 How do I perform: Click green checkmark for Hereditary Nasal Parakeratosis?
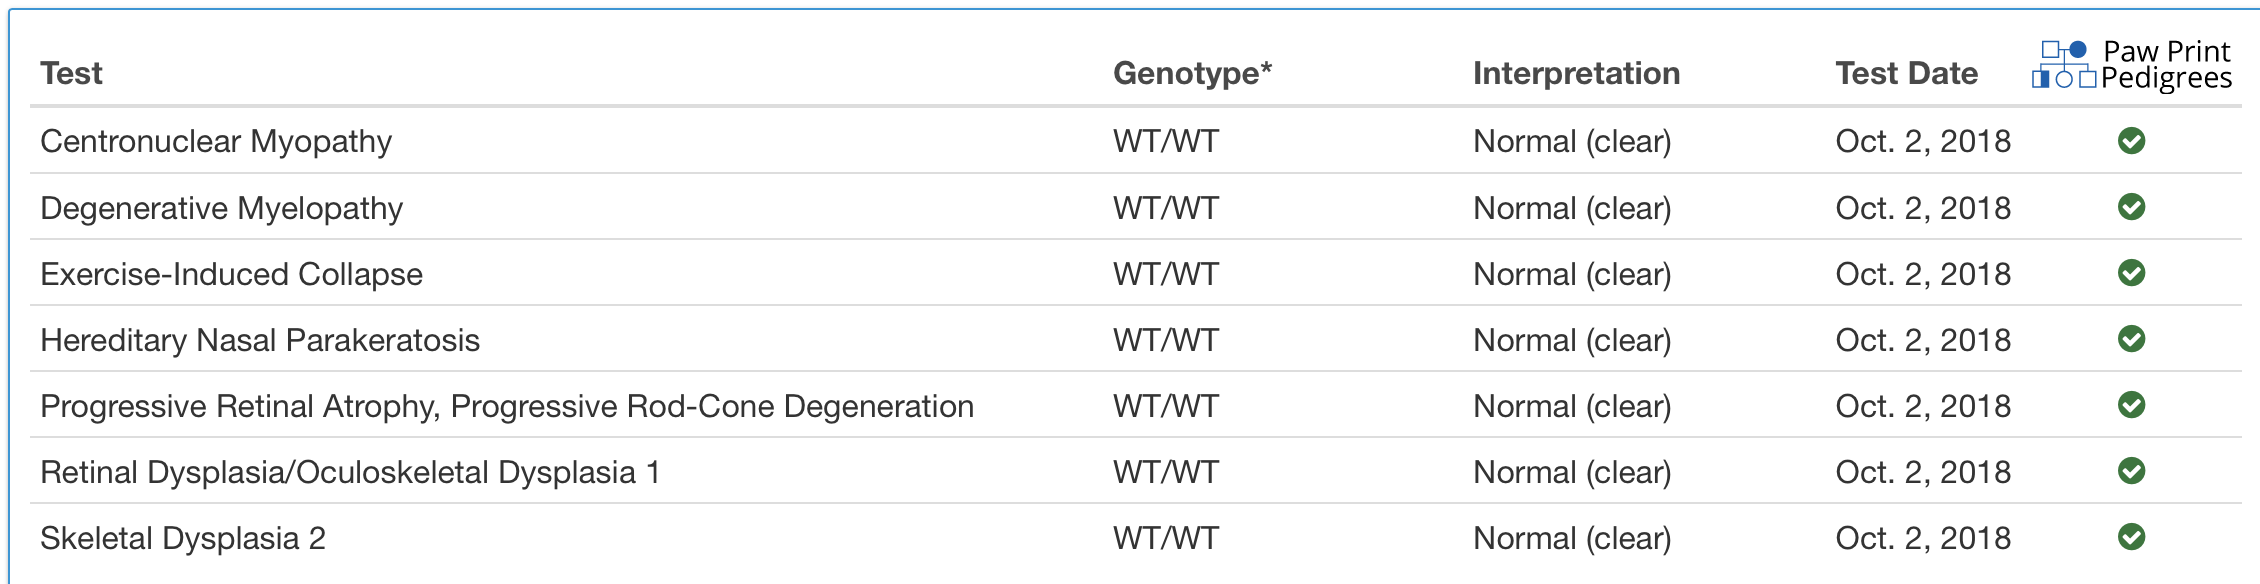click(2131, 339)
